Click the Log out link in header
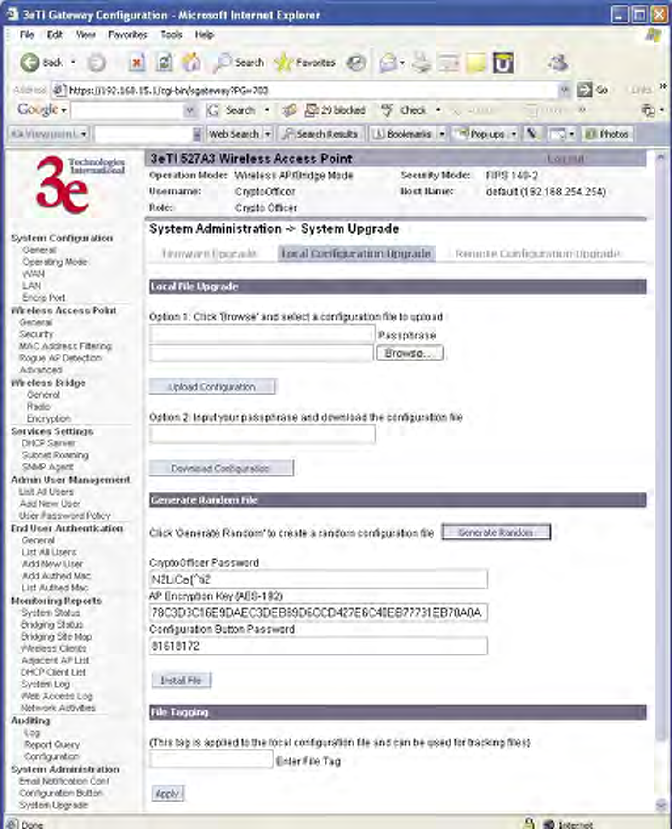Viewport: 672px width, 829px height. pos(566,159)
